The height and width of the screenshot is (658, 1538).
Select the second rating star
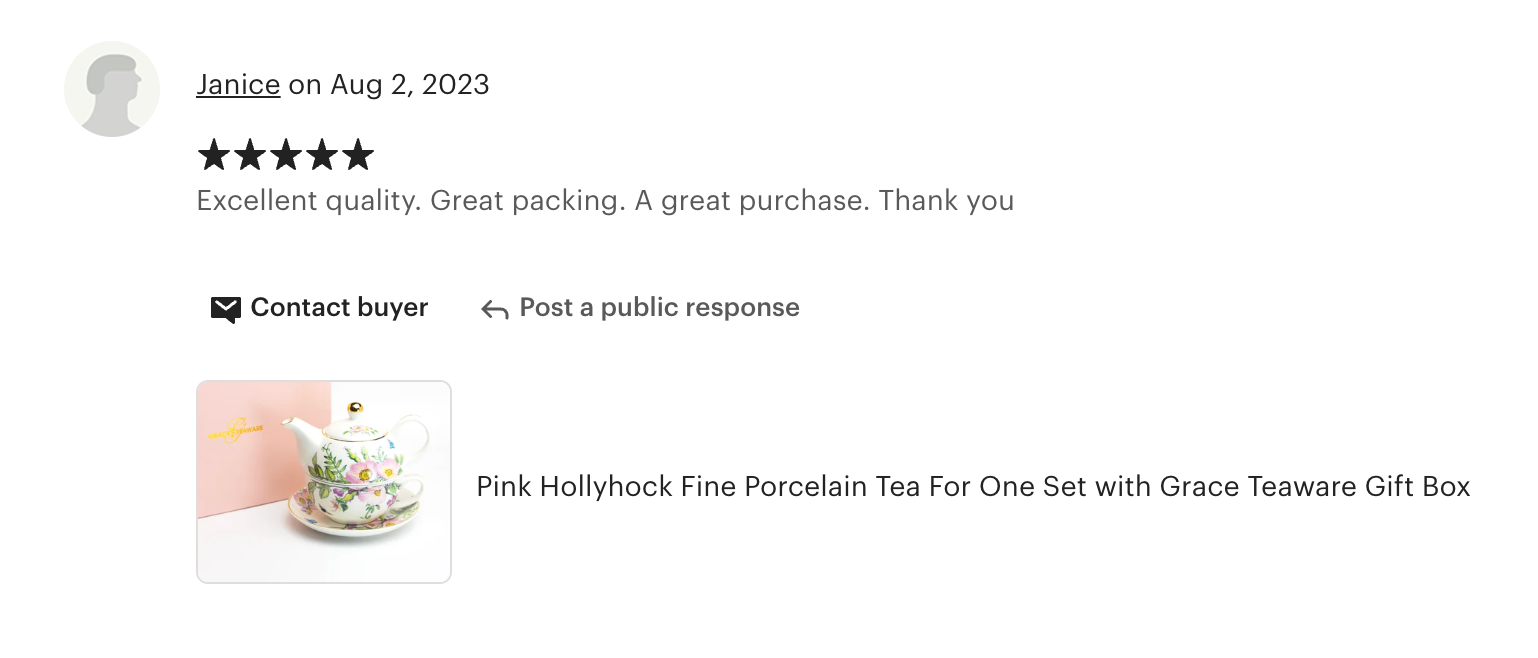pos(250,156)
